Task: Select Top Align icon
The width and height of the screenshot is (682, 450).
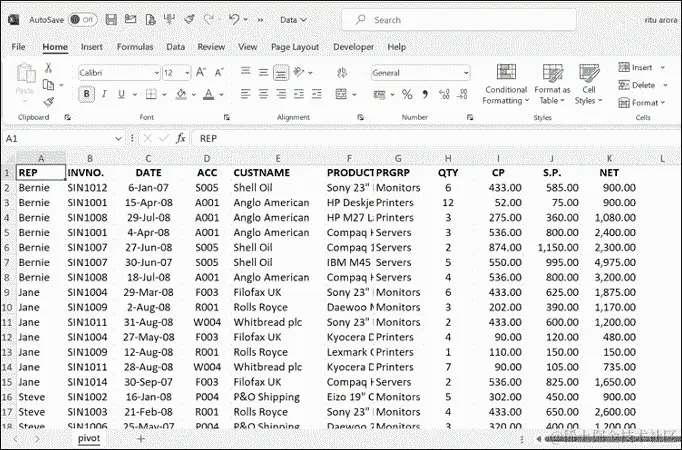Action: pyautogui.click(x=246, y=72)
